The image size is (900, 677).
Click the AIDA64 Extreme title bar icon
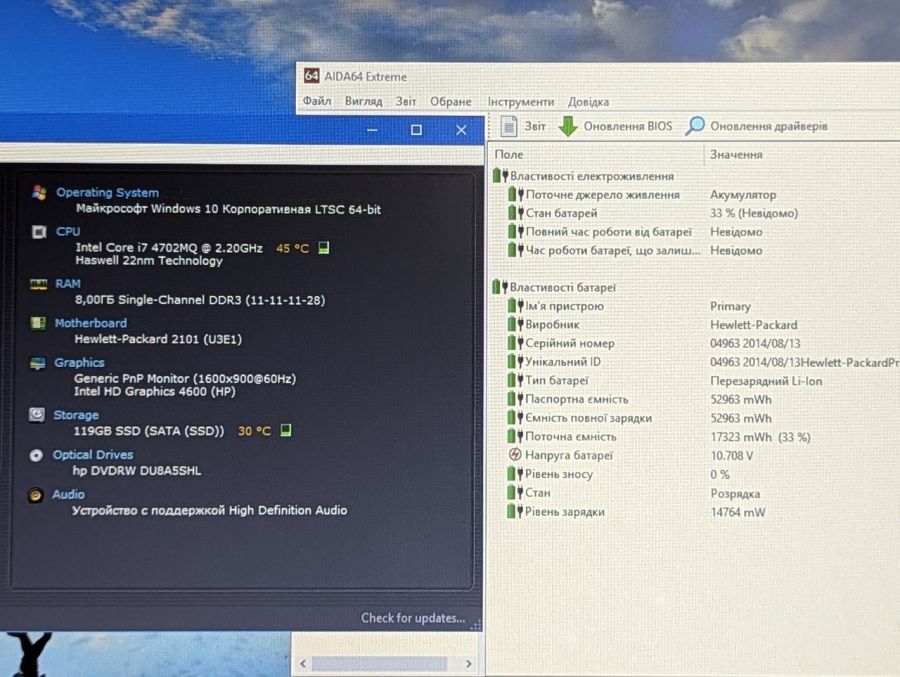pos(312,76)
